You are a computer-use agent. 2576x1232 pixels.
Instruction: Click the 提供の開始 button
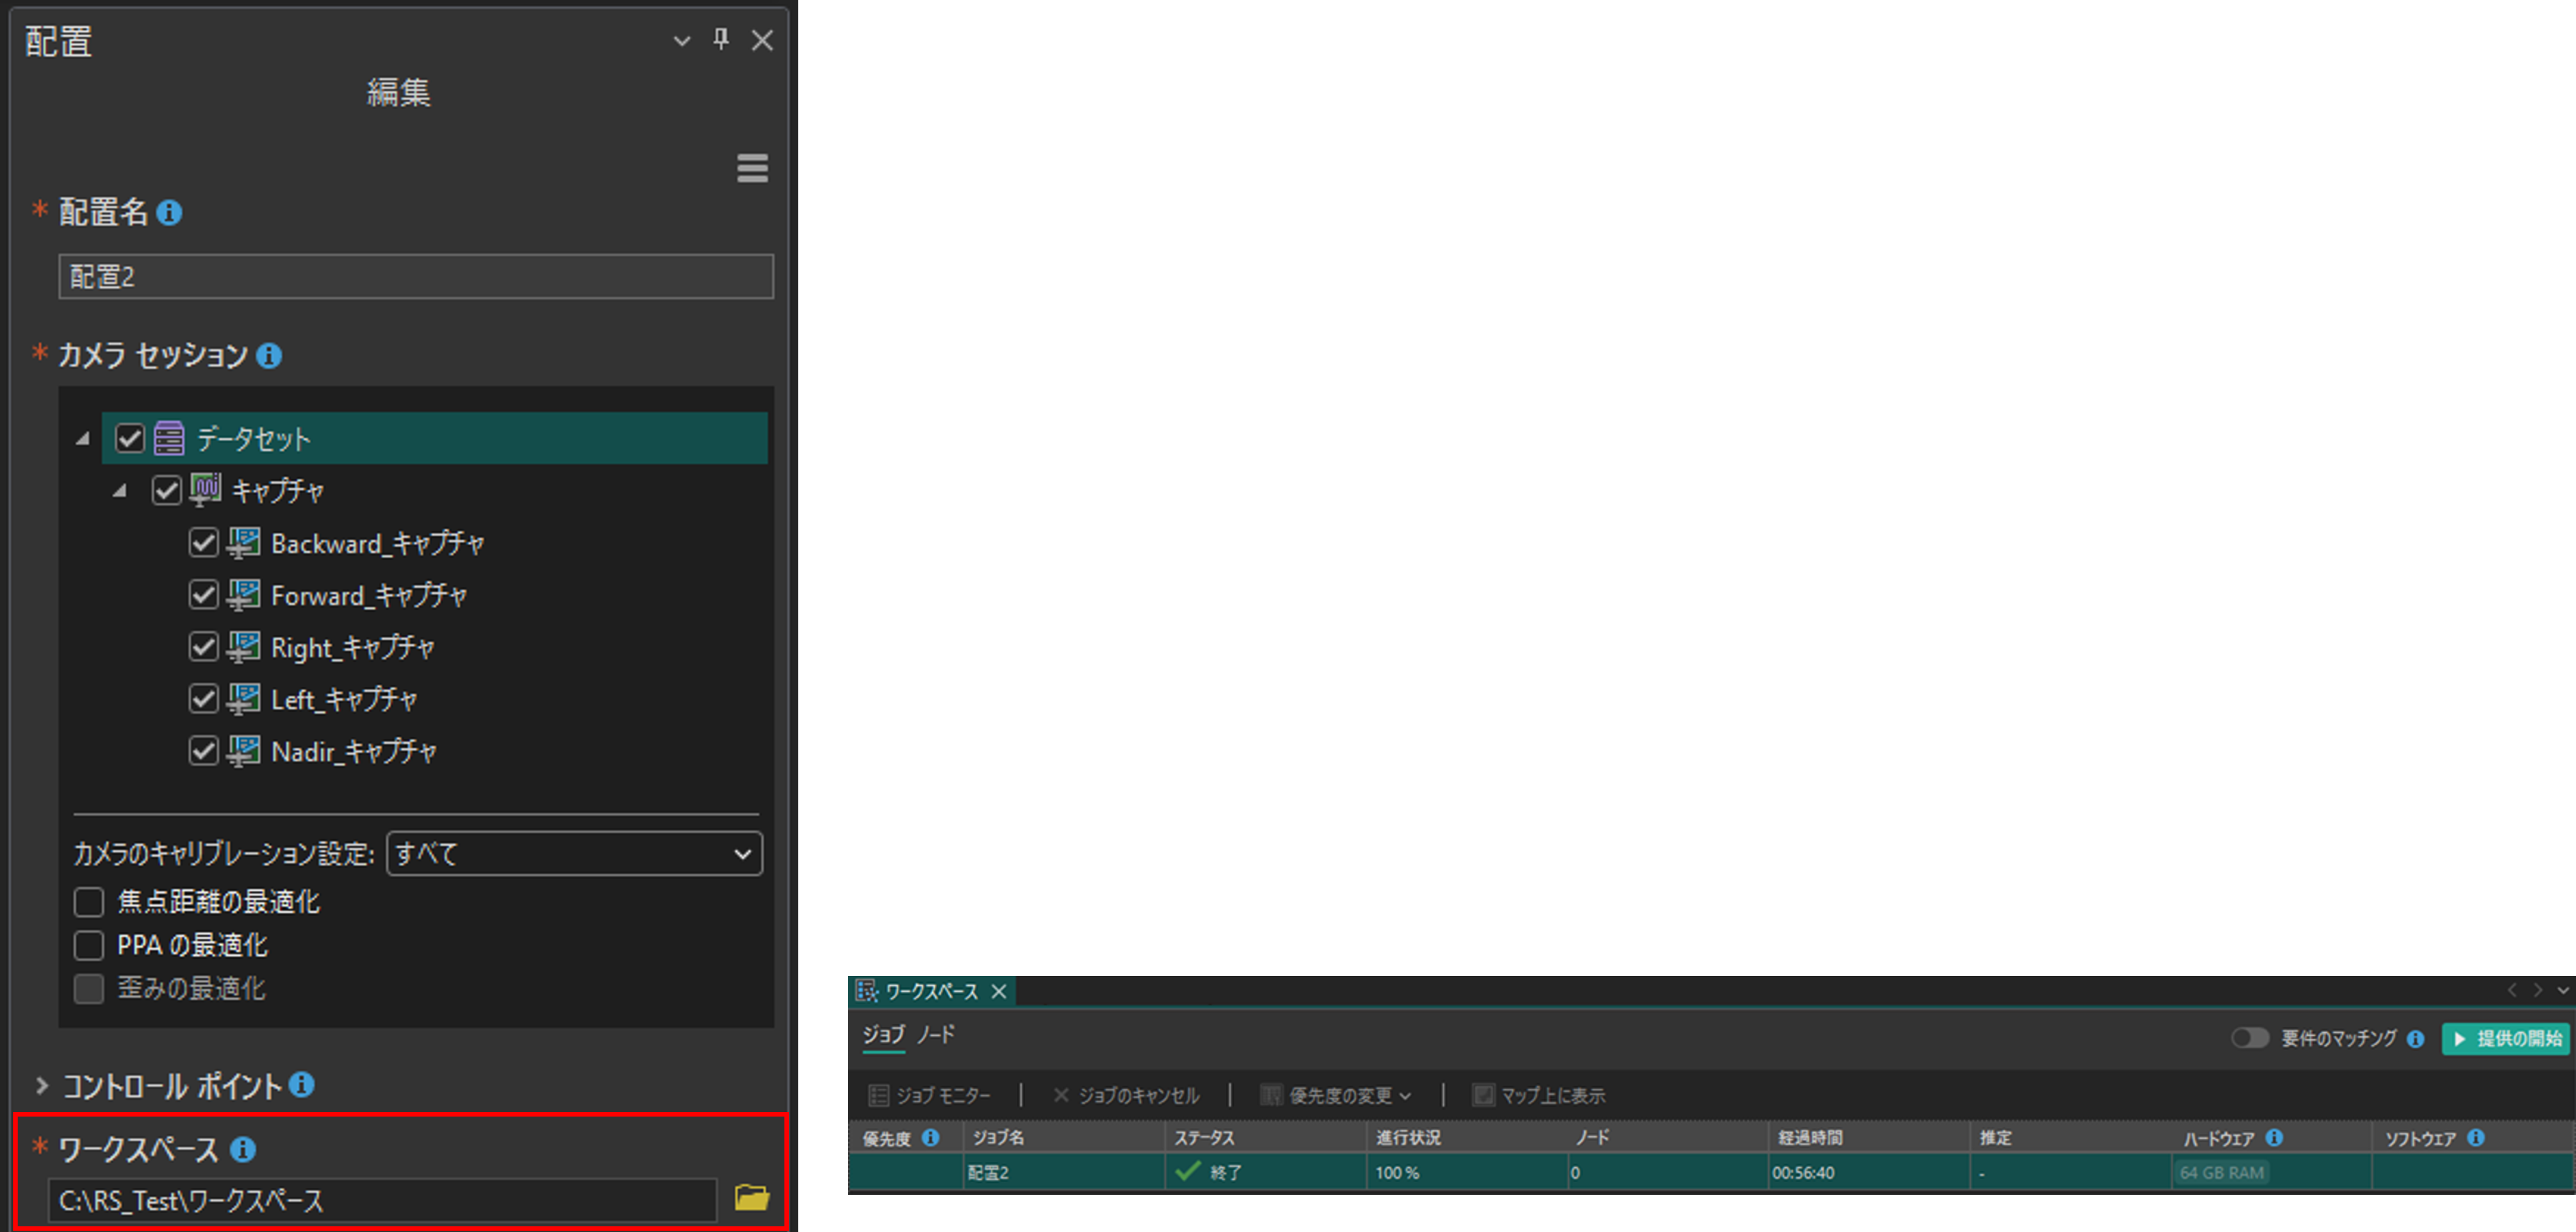click(x=2505, y=1038)
